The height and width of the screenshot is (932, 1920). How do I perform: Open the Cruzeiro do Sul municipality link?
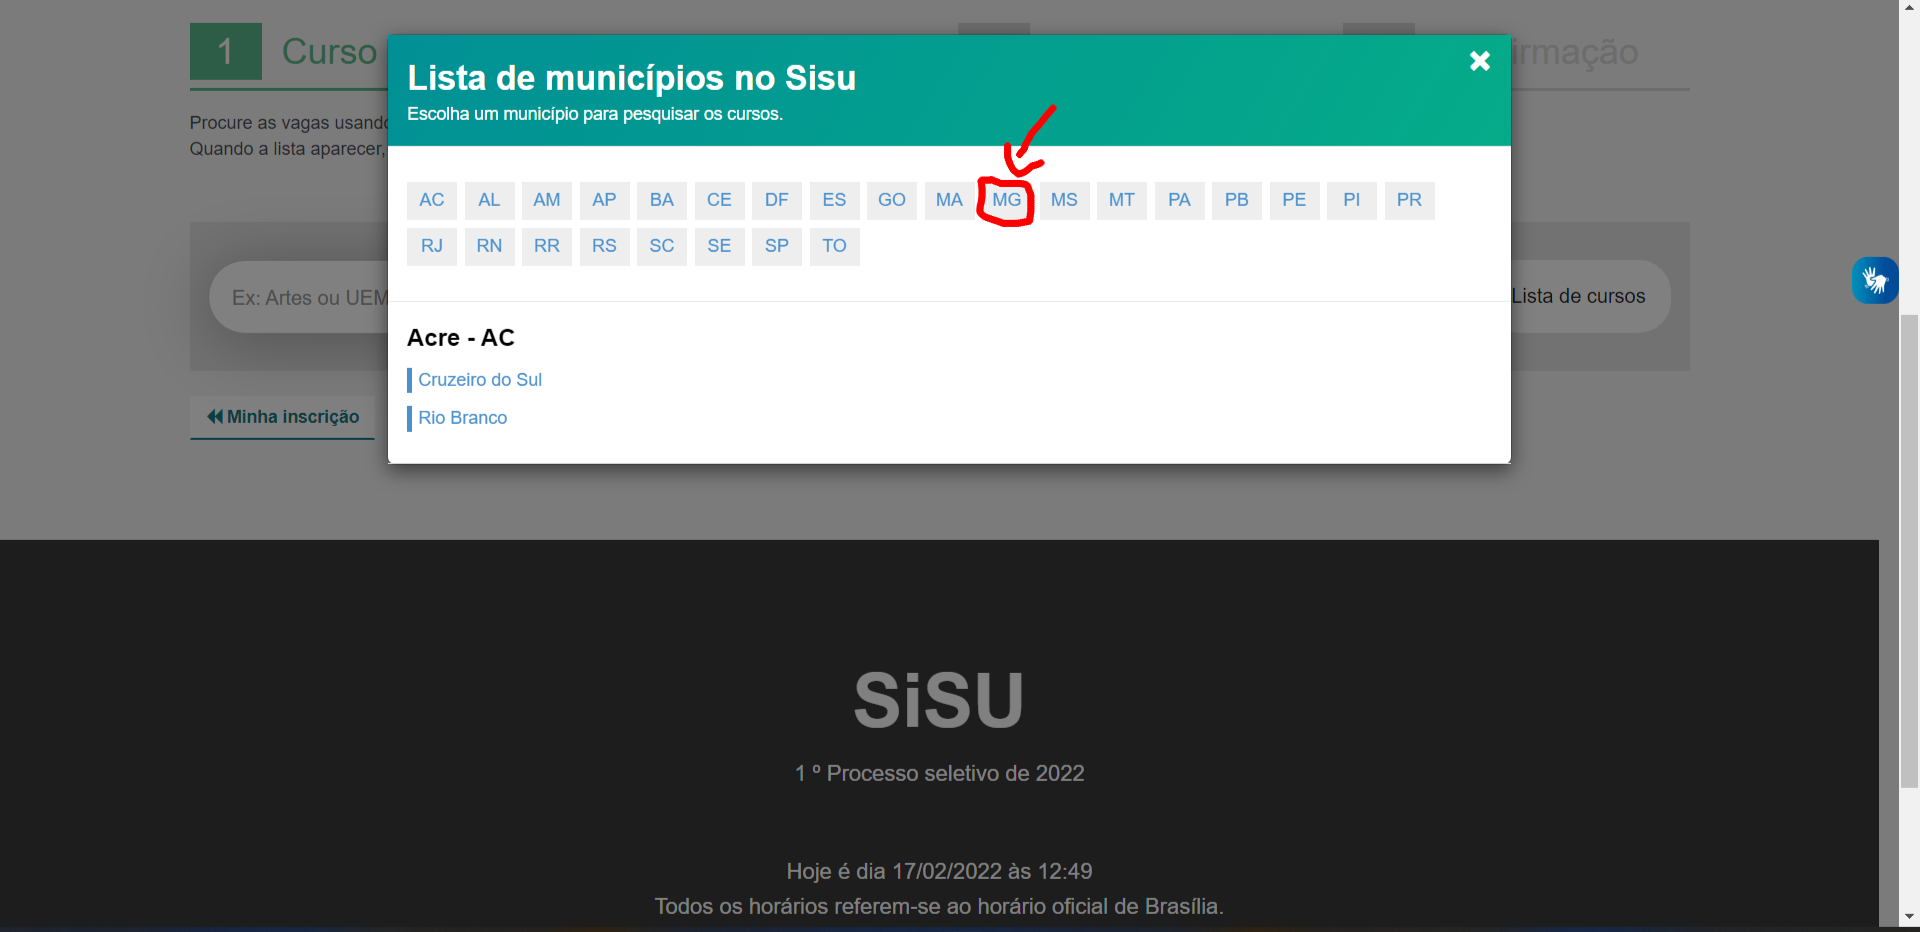[479, 380]
